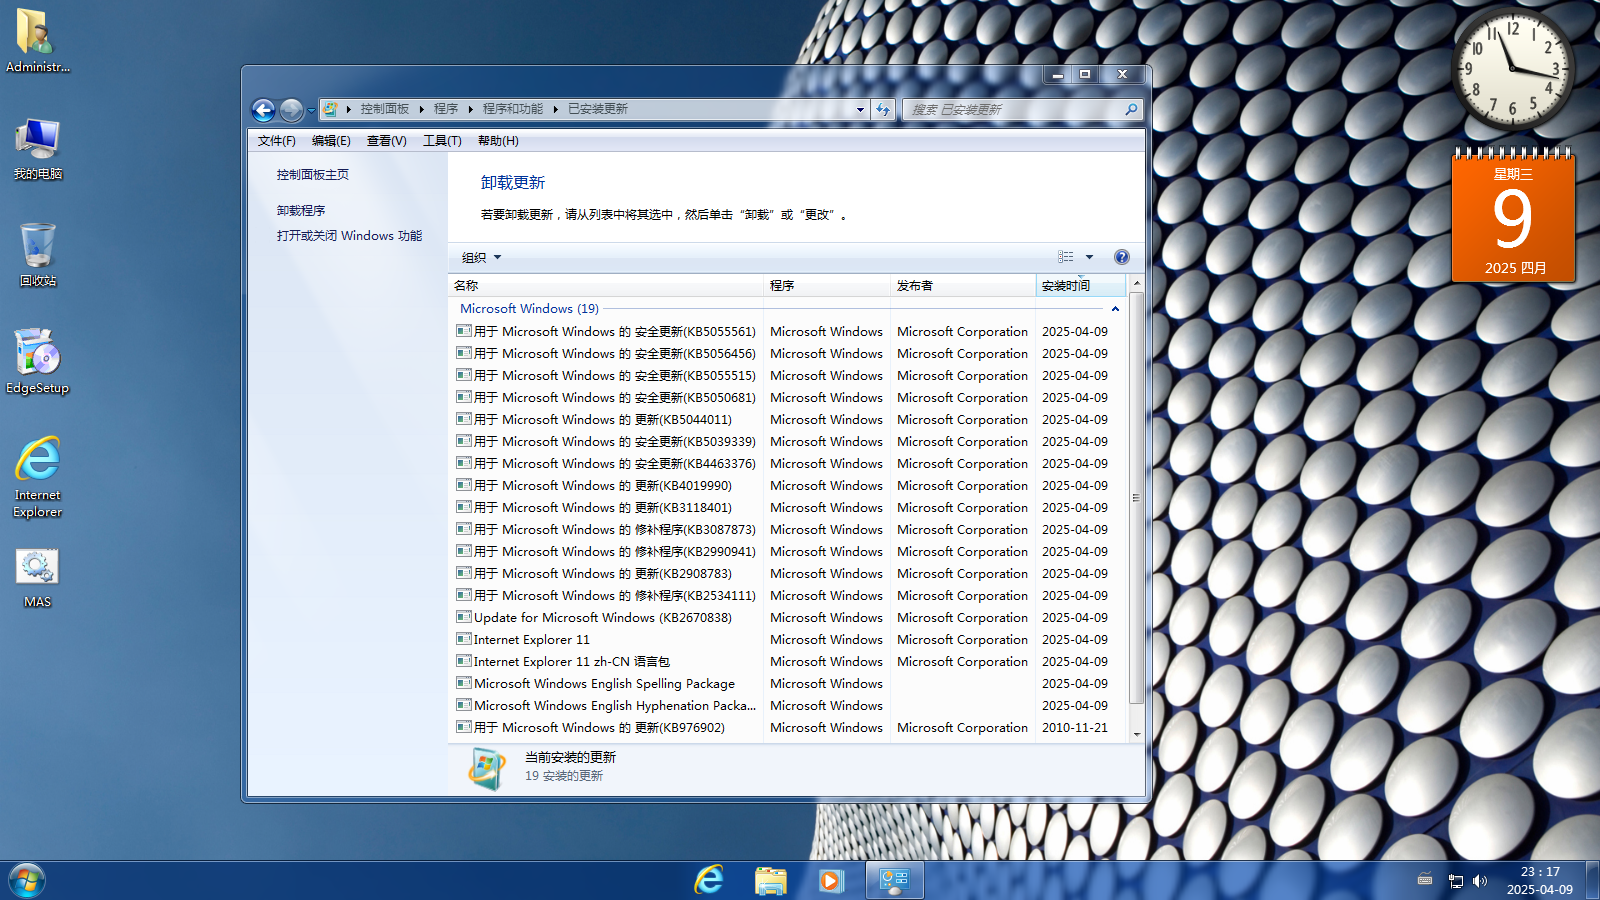Launch the EdgeSetup desktop icon
The image size is (1600, 900).
37,362
